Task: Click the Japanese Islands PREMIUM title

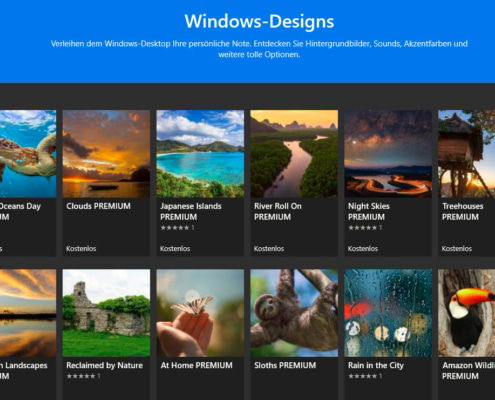Action: click(191, 211)
